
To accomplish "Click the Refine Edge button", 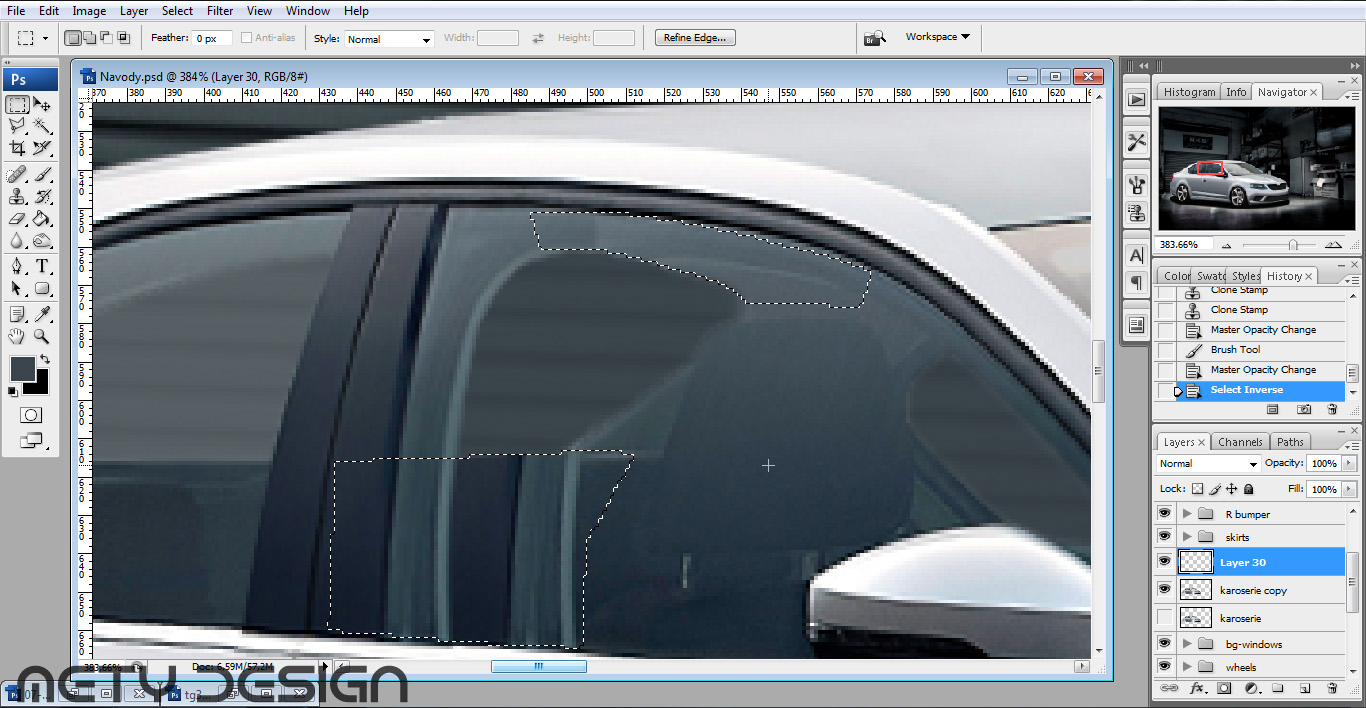I will [x=696, y=38].
